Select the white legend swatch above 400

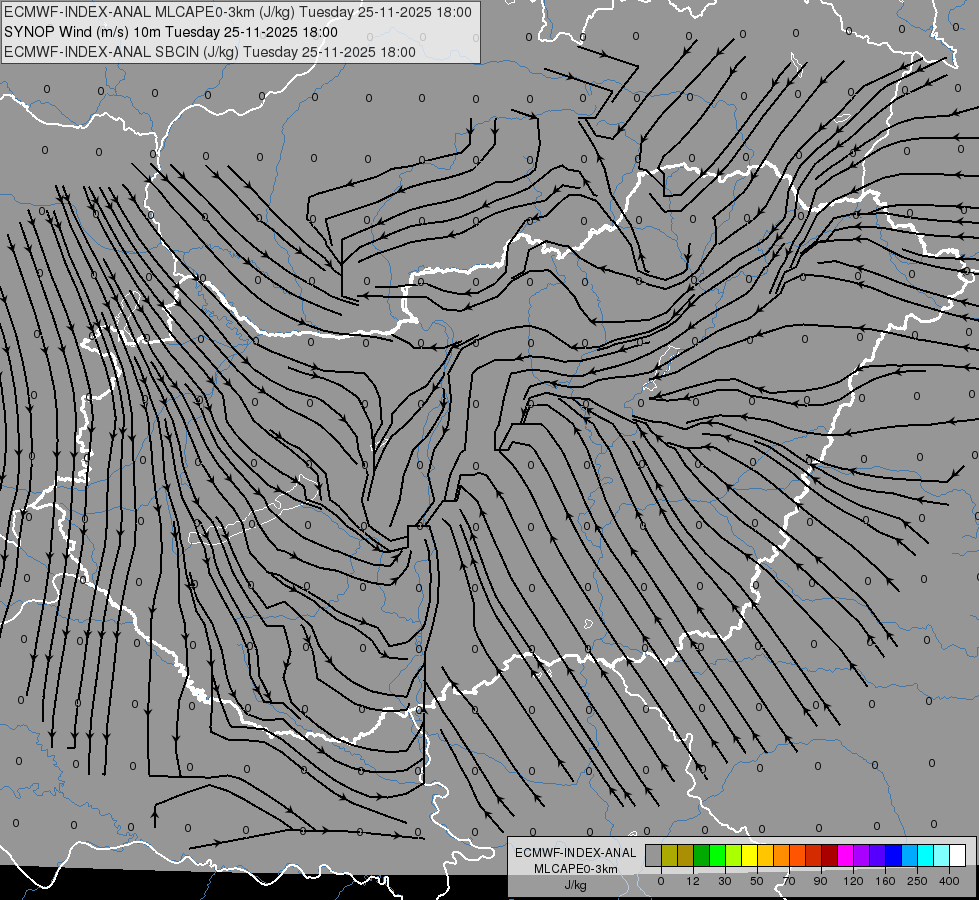coord(958,855)
